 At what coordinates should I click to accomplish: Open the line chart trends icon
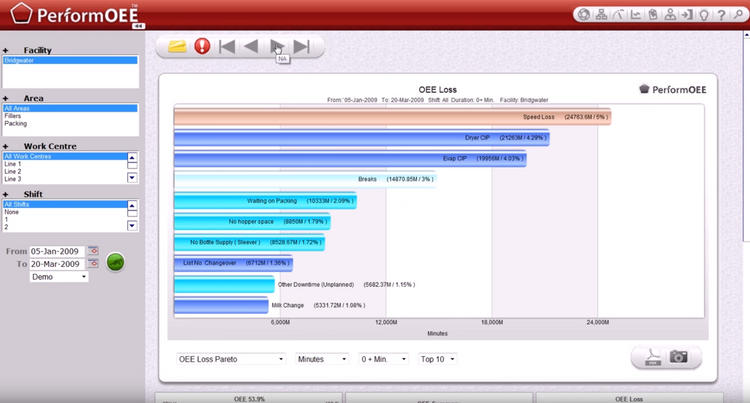[x=636, y=14]
